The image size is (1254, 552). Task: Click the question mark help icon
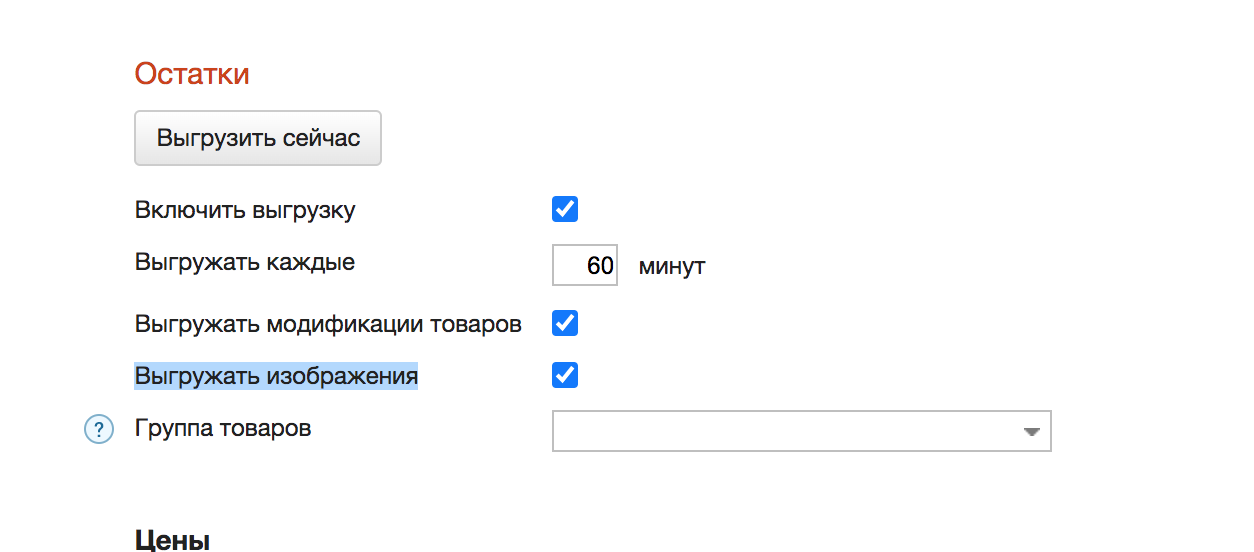[99, 431]
